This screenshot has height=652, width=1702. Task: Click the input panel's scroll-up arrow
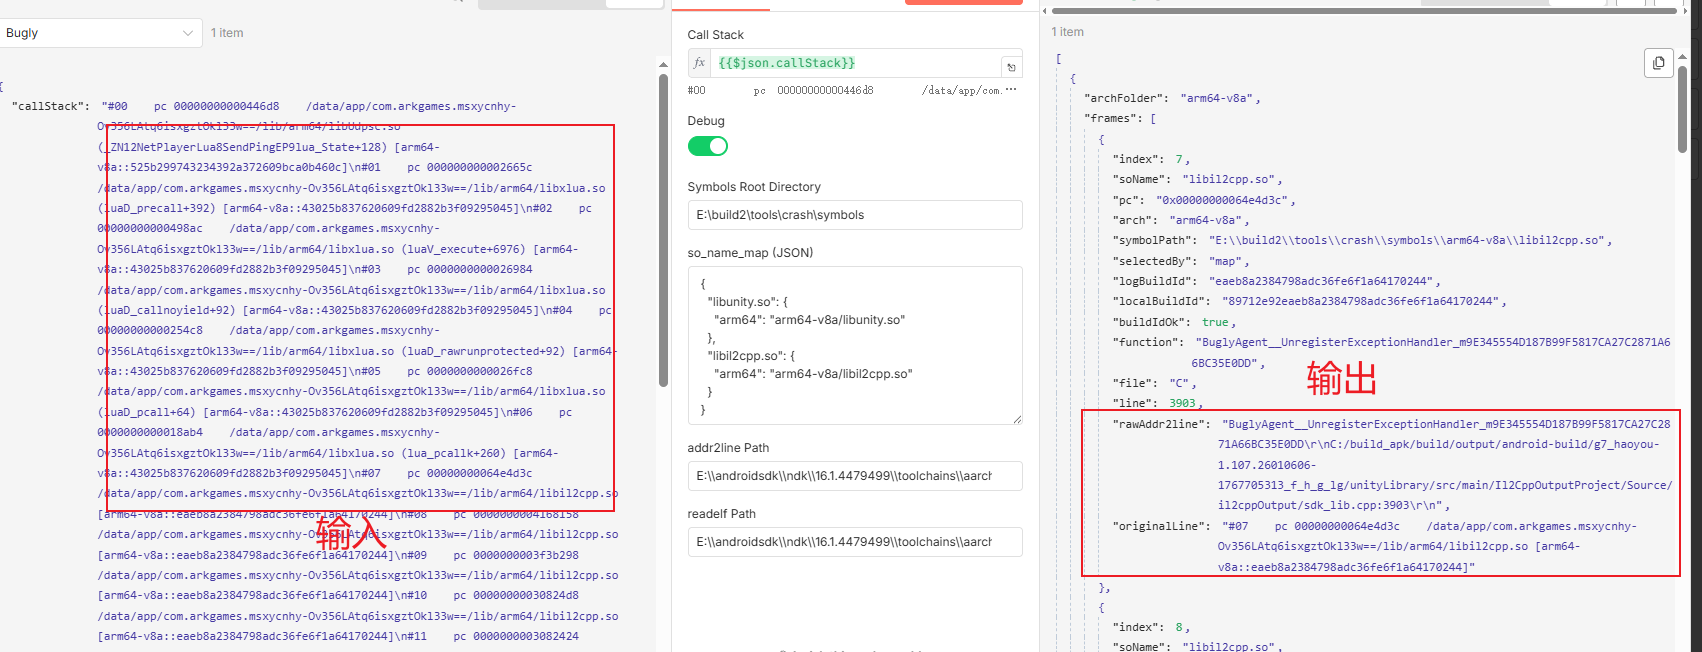(663, 65)
